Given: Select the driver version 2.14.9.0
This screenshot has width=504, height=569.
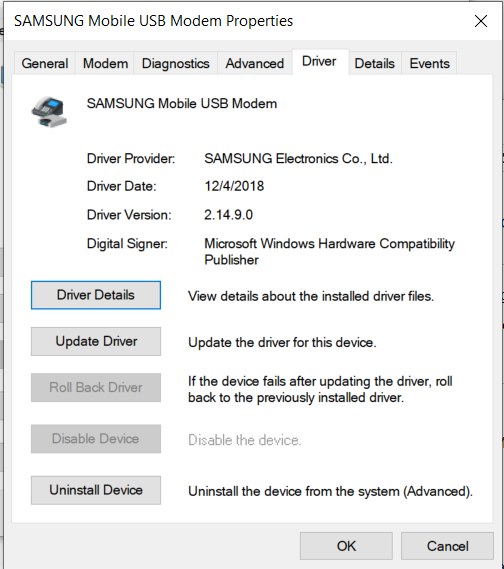Looking at the screenshot, I should [229, 215].
